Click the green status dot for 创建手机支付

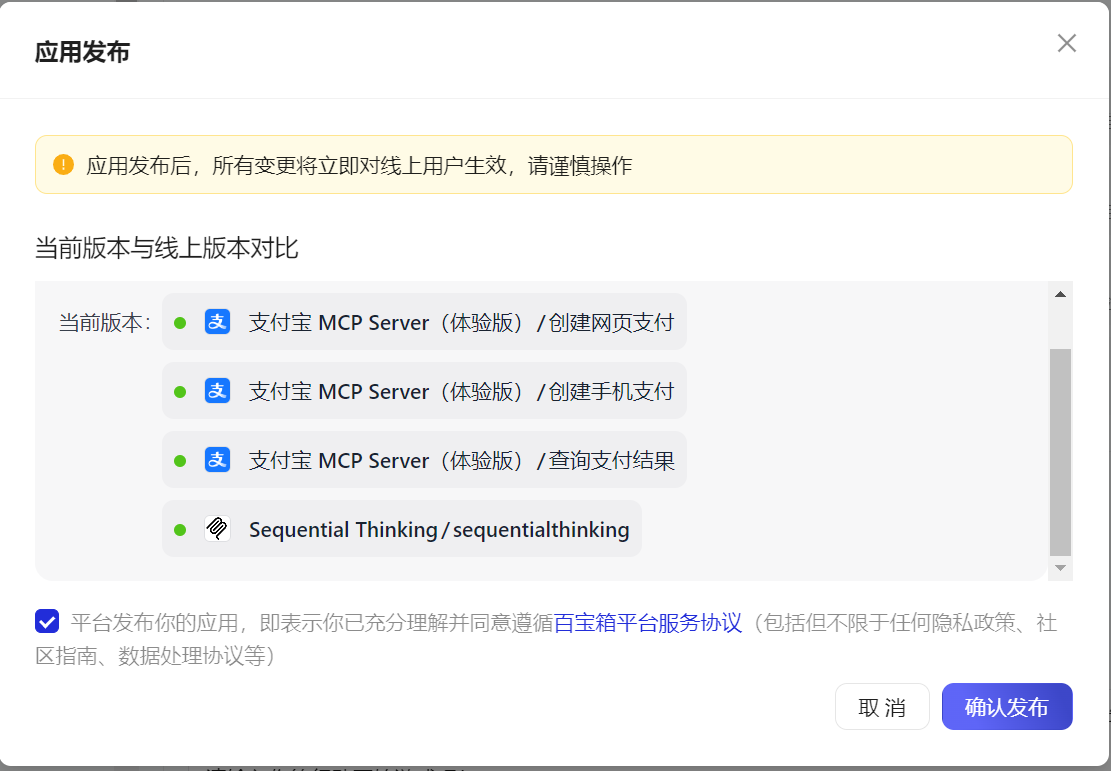coord(180,392)
